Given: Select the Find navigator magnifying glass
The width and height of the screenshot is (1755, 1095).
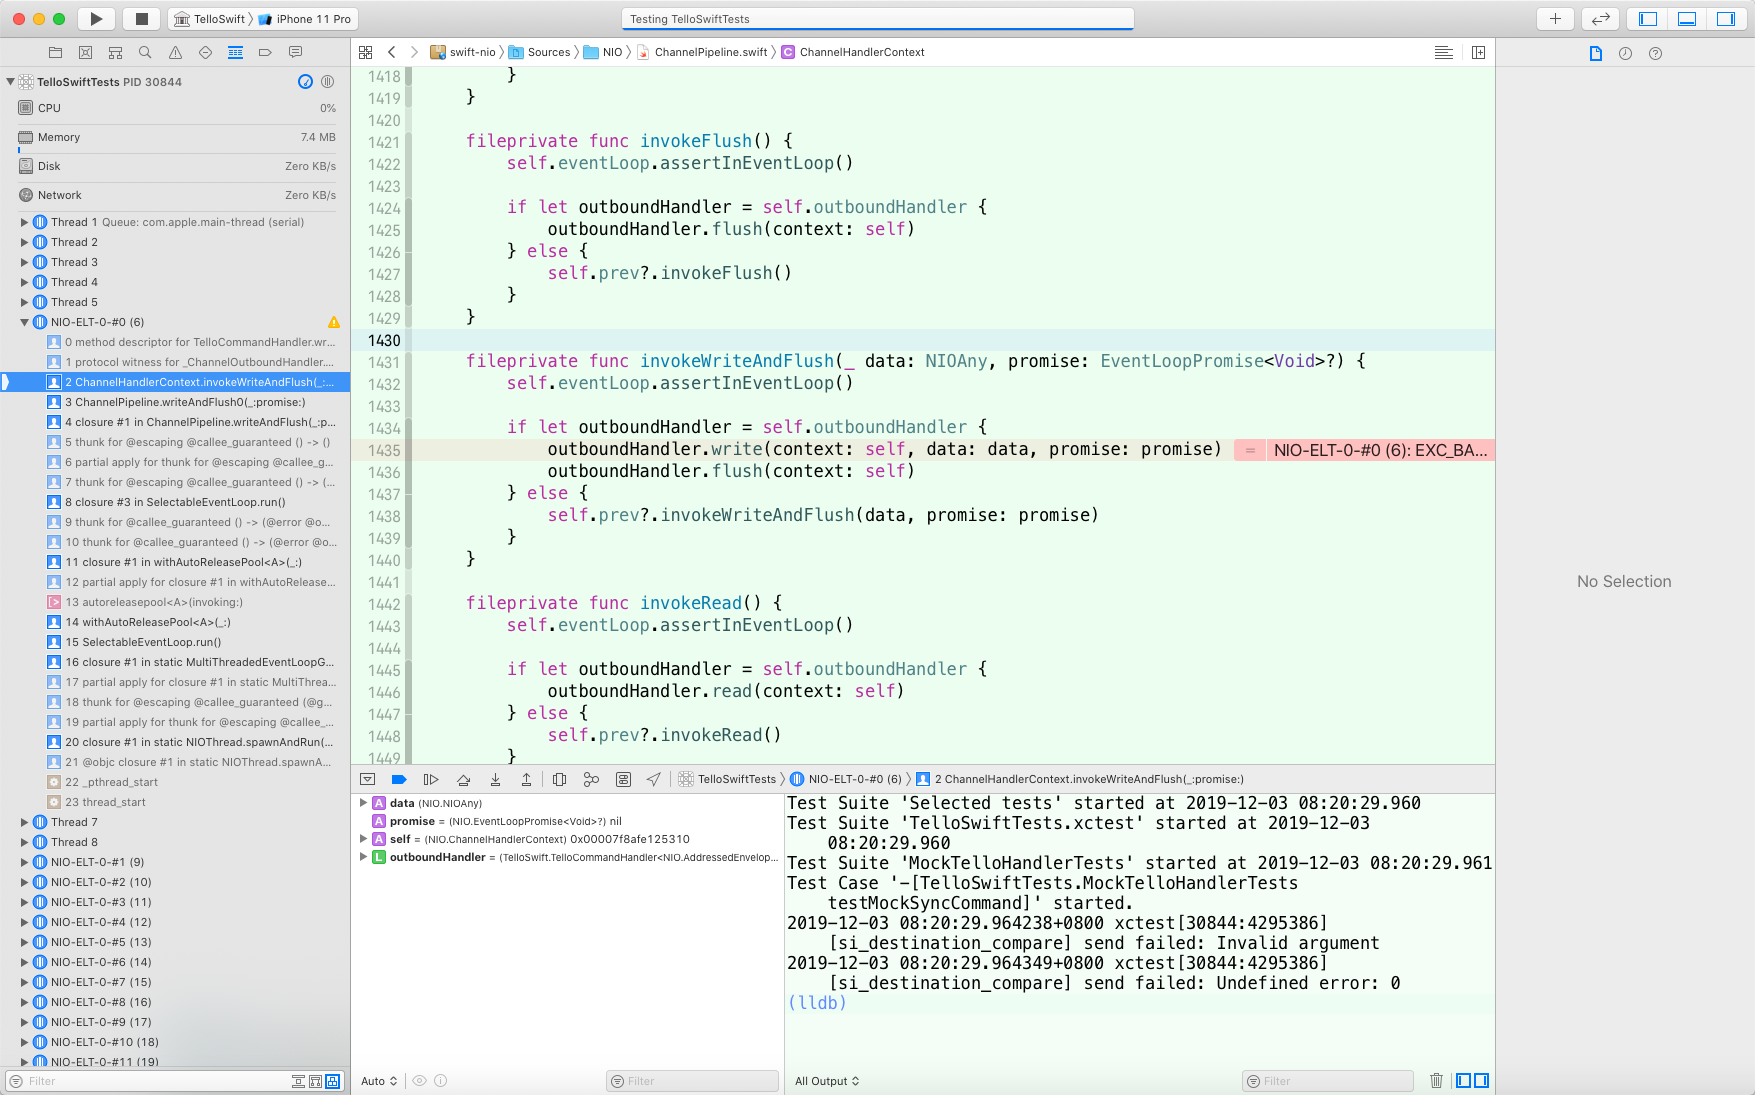Looking at the screenshot, I should tap(144, 52).
